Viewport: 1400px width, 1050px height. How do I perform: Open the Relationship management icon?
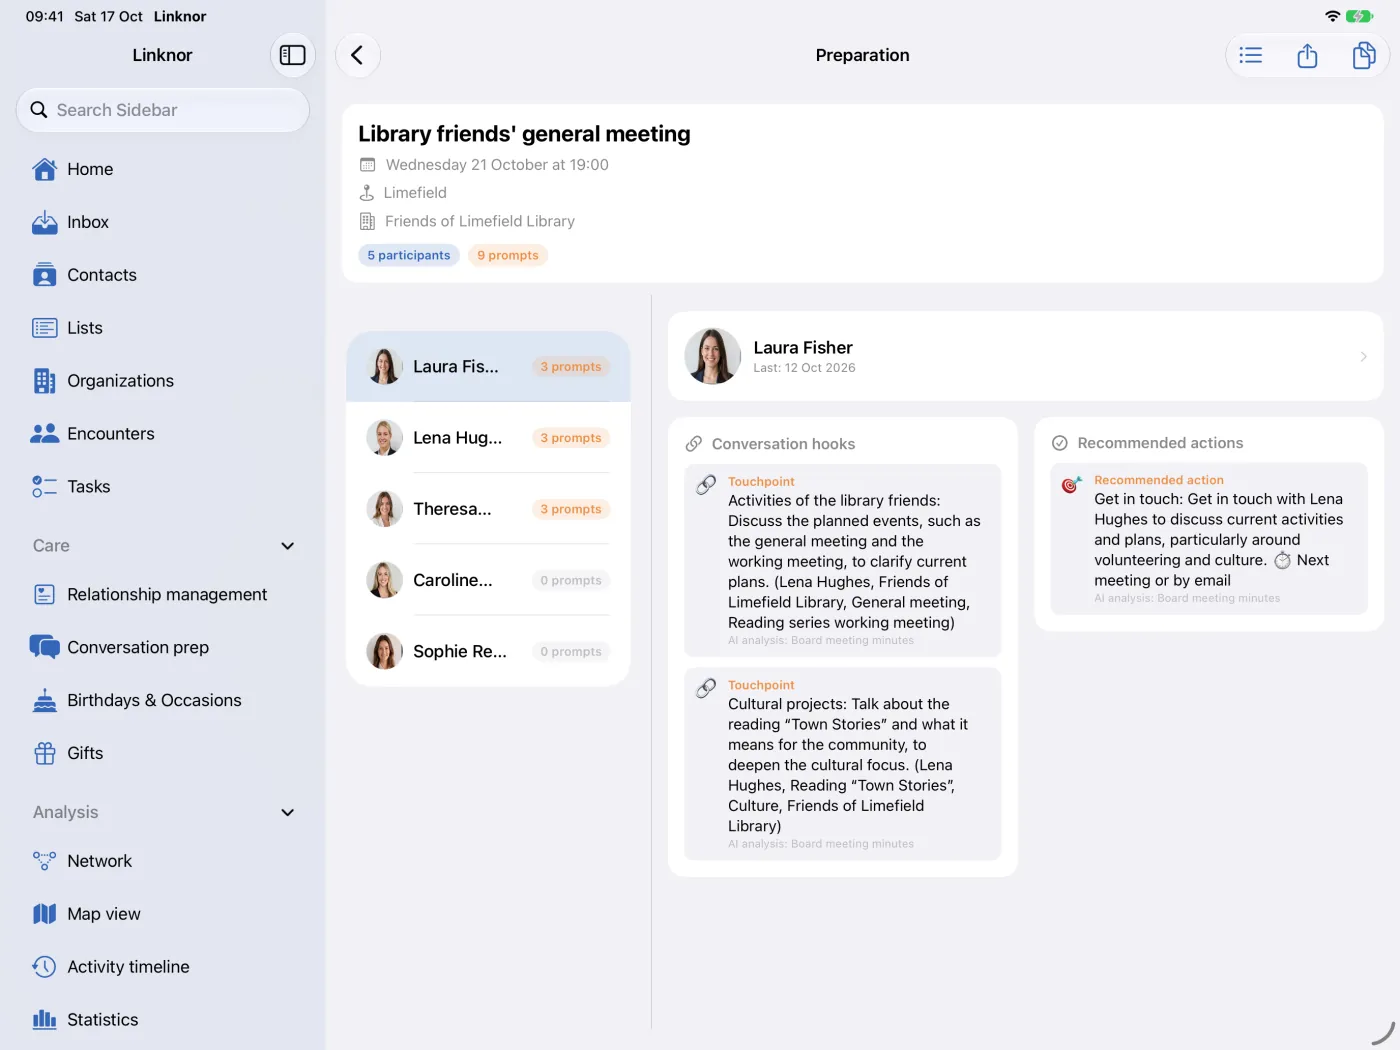45,595
